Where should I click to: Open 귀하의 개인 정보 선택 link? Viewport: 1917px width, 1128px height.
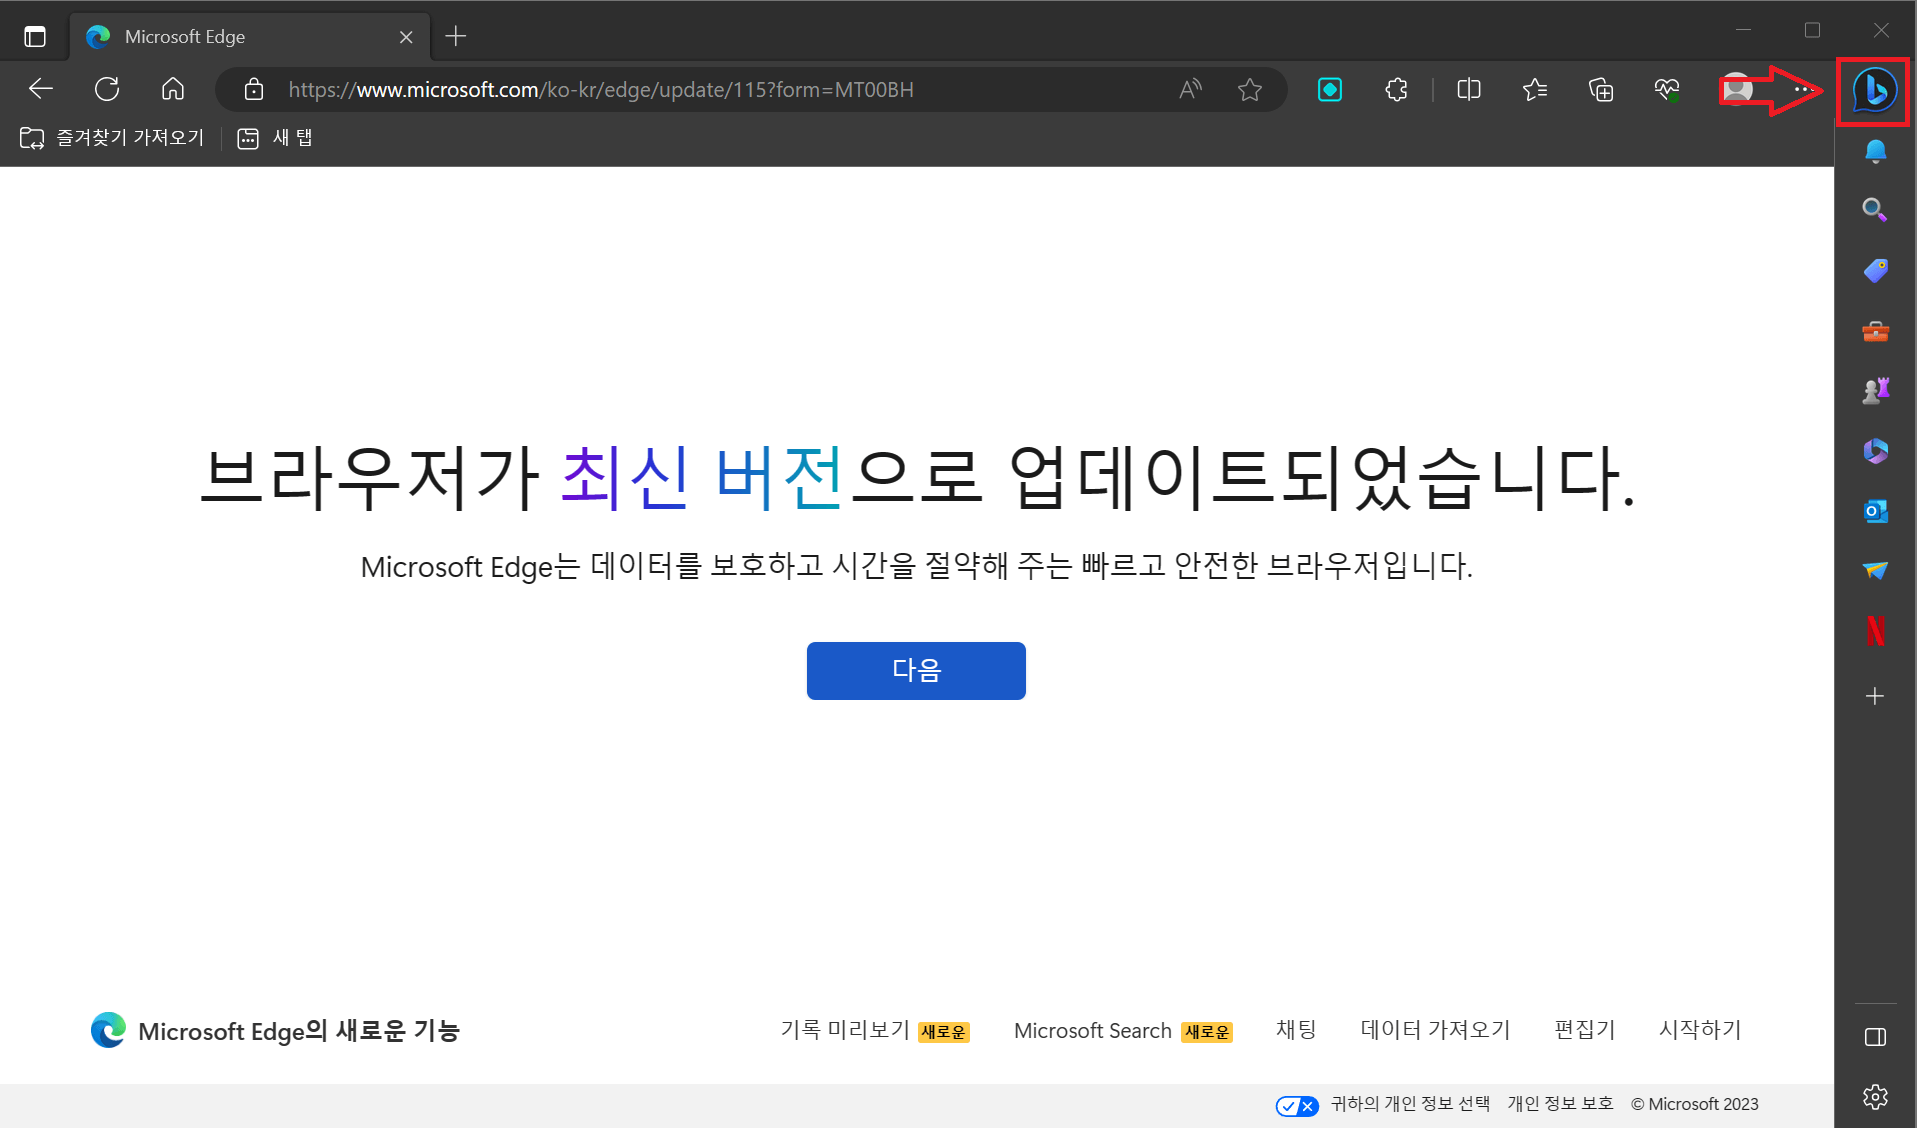[1410, 1104]
